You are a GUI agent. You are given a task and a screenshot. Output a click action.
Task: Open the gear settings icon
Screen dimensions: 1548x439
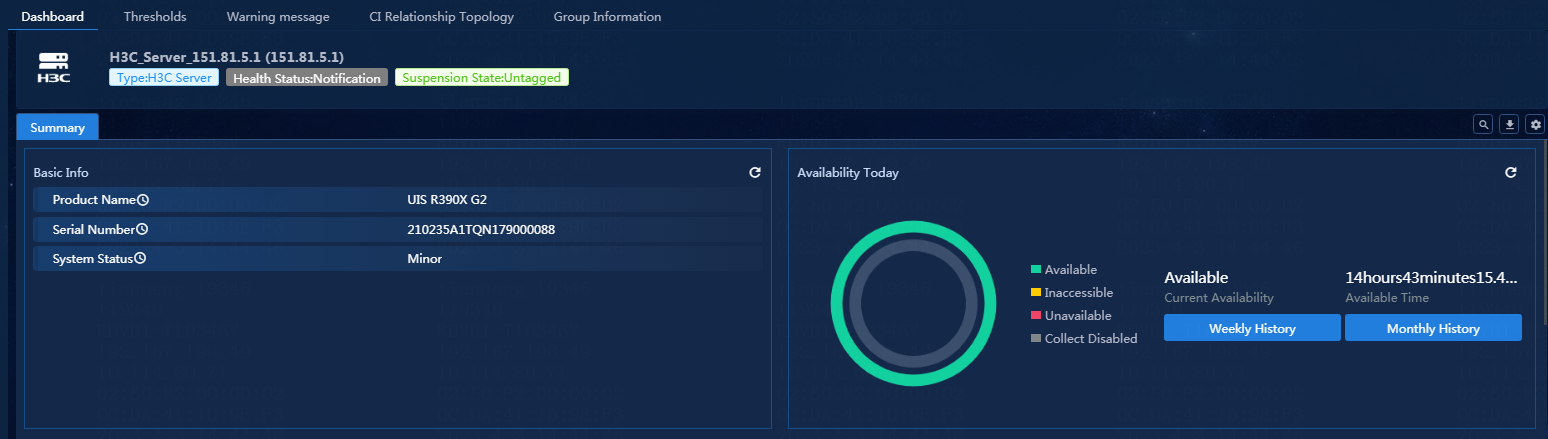coord(1536,124)
